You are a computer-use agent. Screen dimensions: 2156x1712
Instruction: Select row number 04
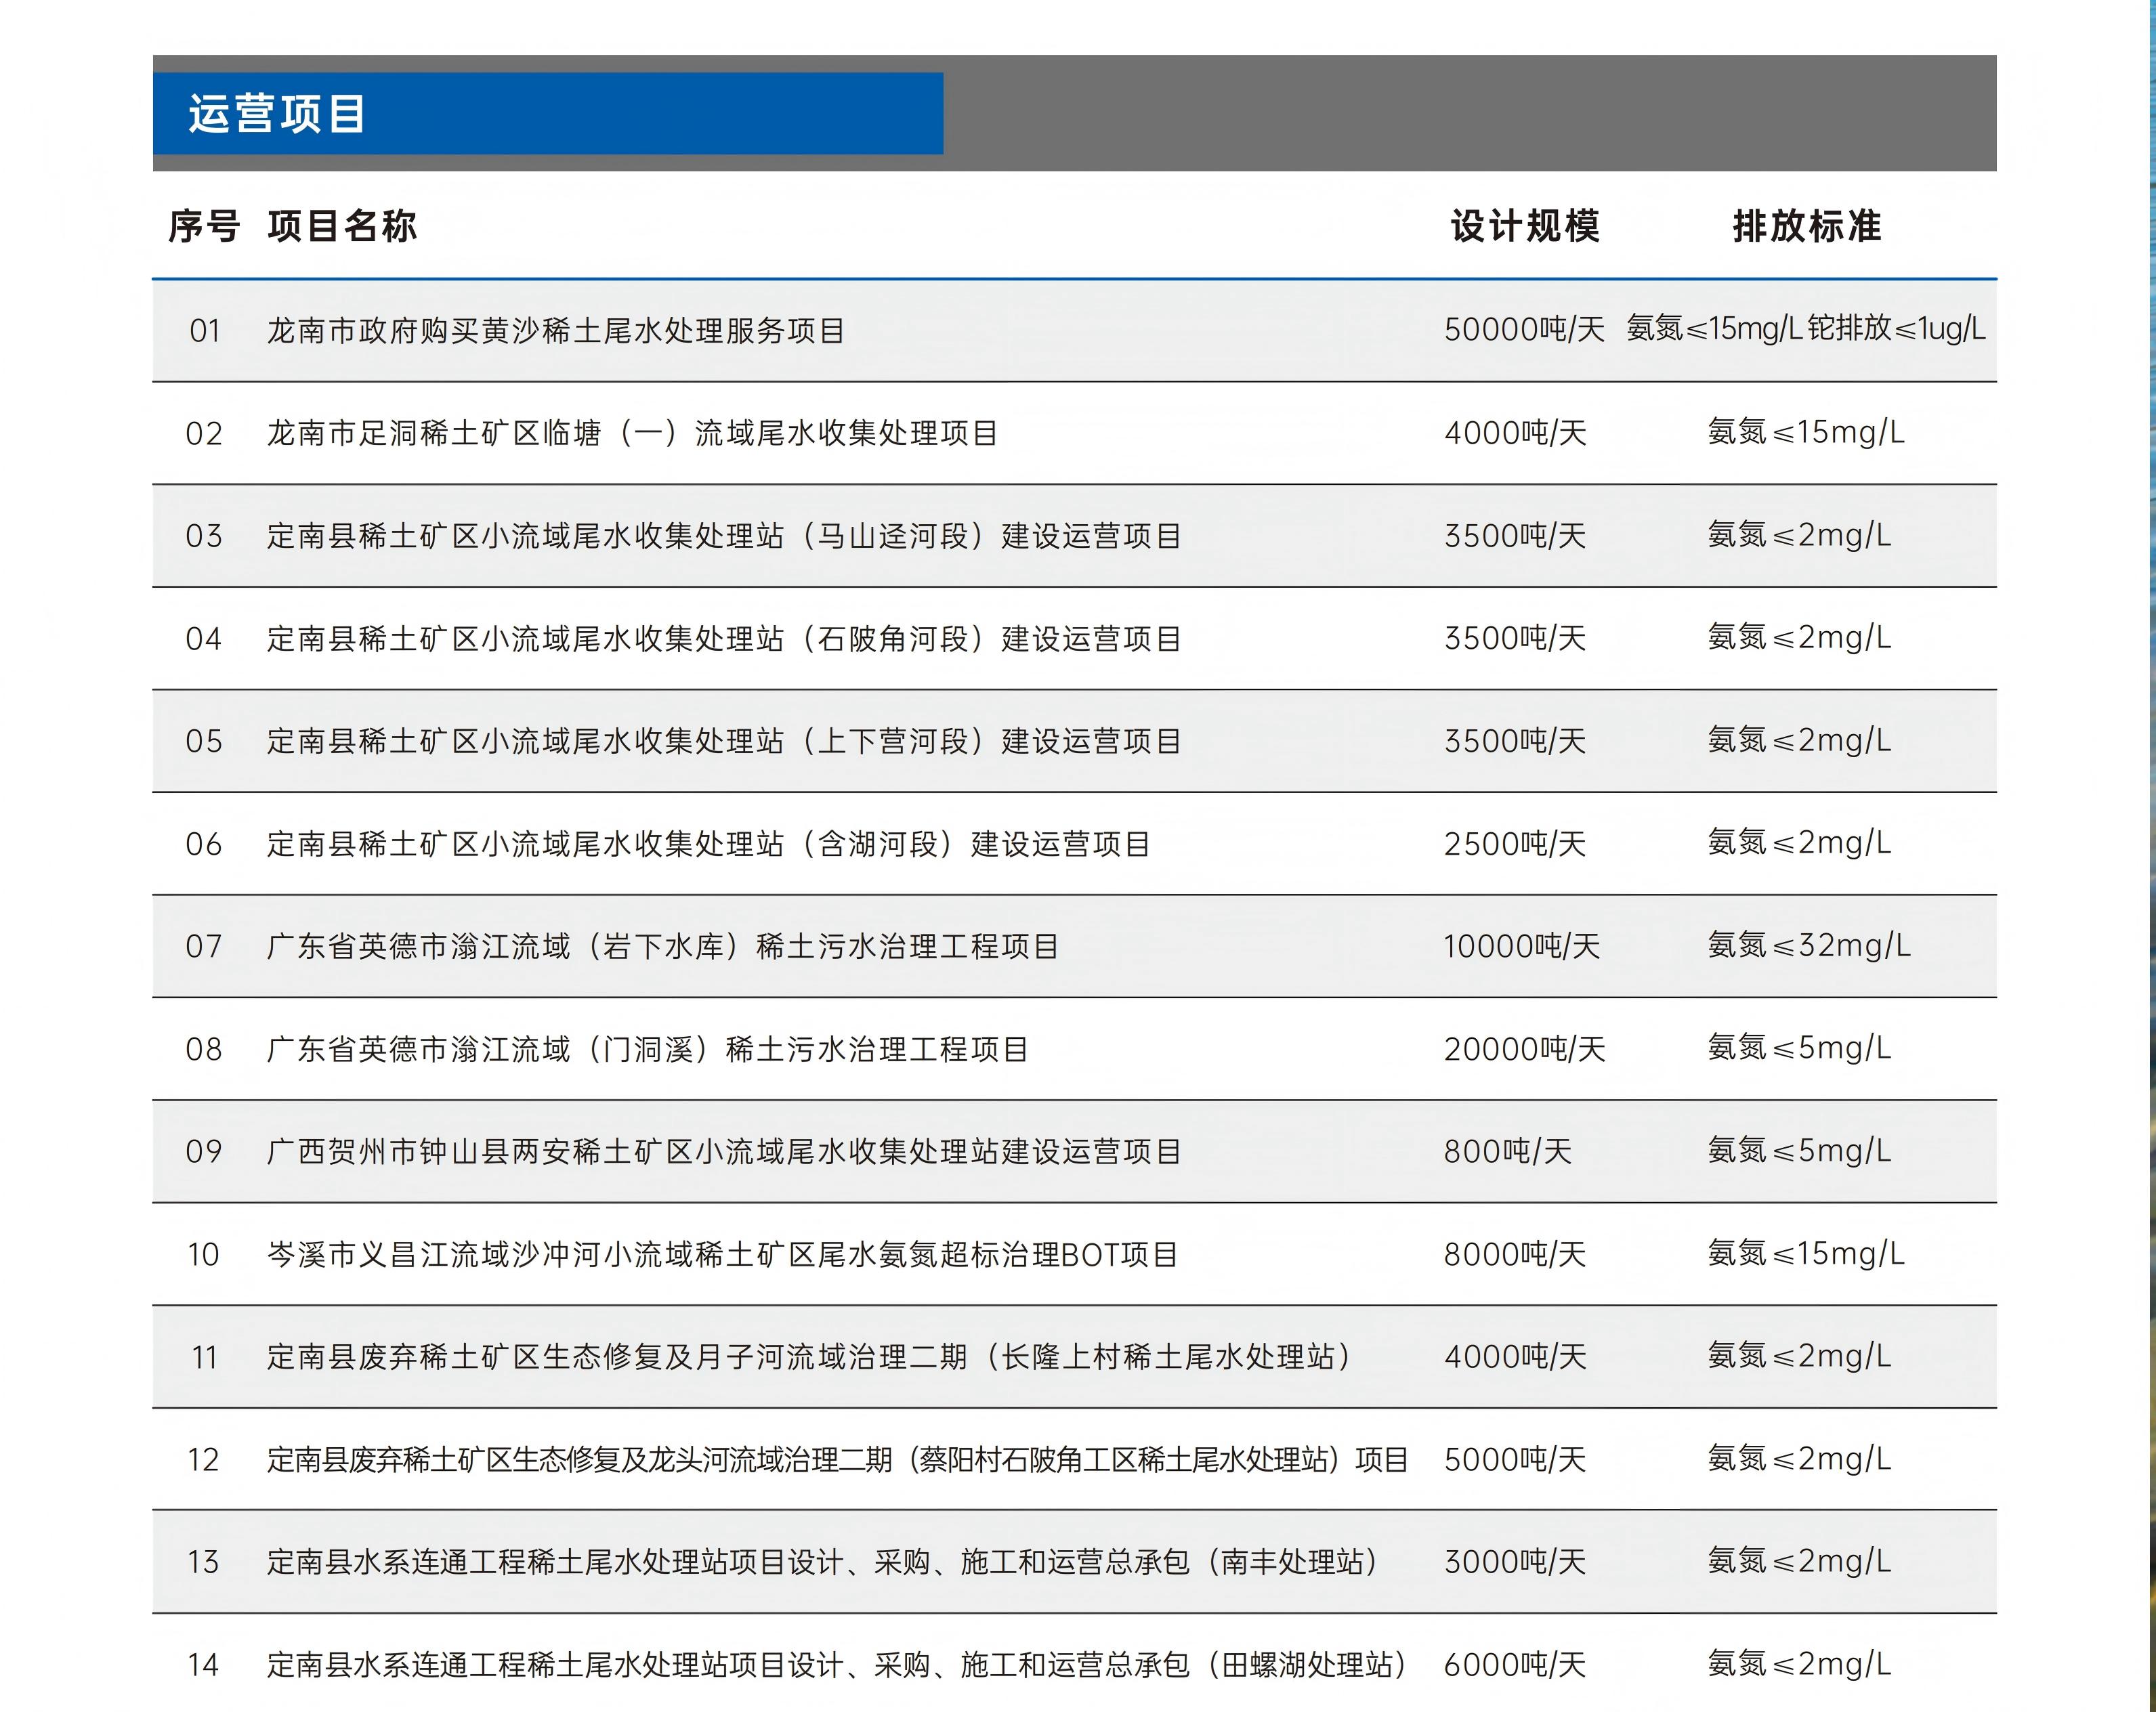tap(204, 639)
